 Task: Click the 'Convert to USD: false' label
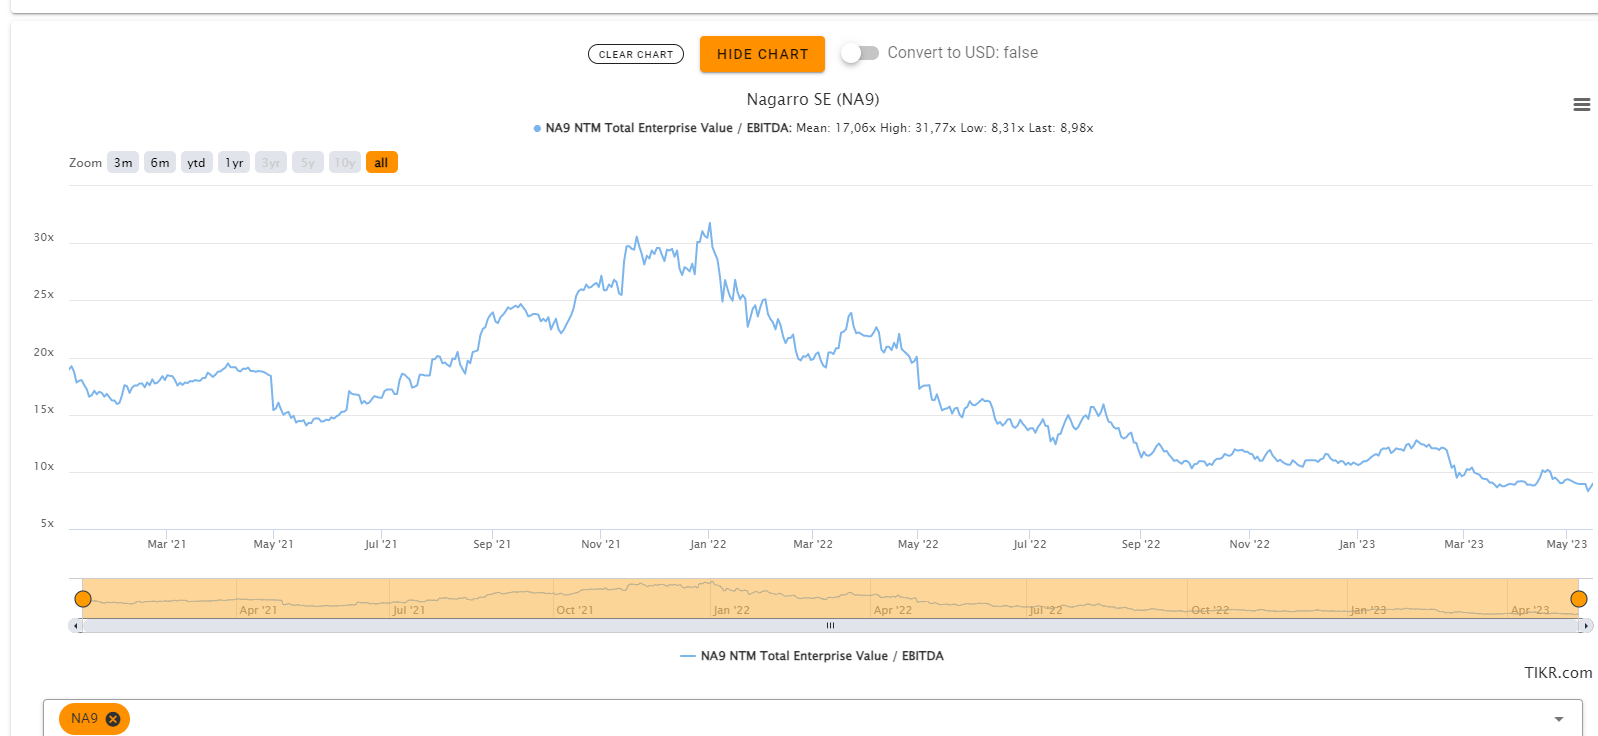[963, 53]
